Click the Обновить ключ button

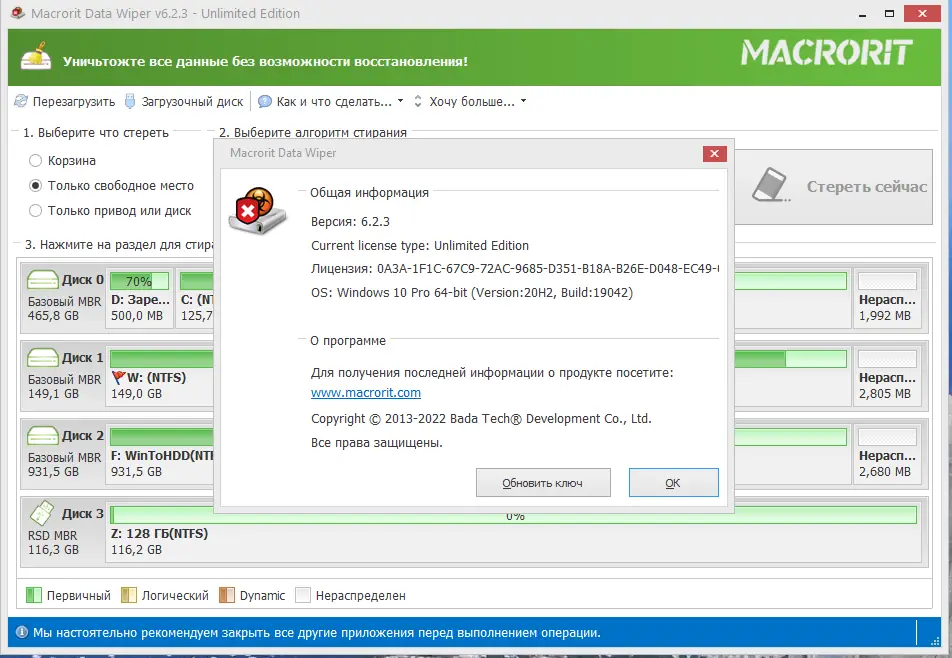[x=543, y=483]
